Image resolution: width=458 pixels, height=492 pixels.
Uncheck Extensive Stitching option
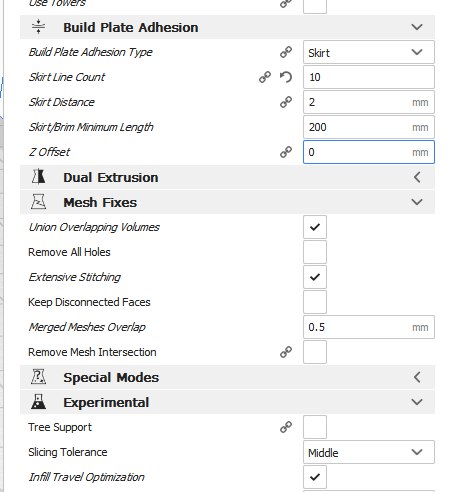[315, 277]
